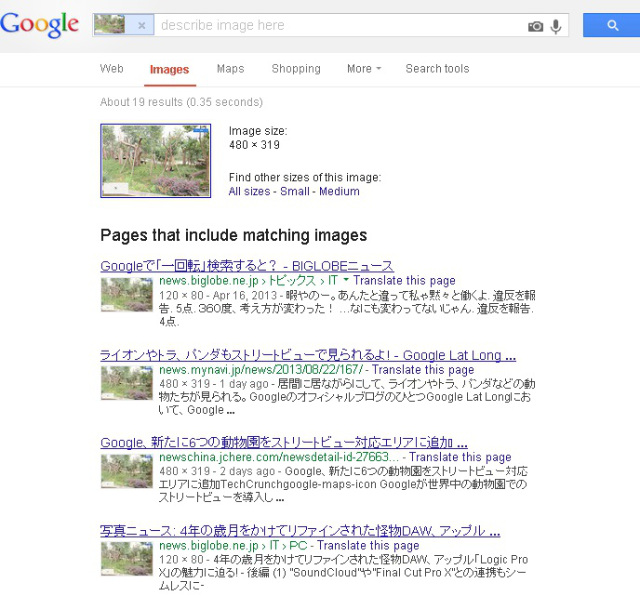
Task: Click the '480 × 319' image size value
Action: click(254, 145)
